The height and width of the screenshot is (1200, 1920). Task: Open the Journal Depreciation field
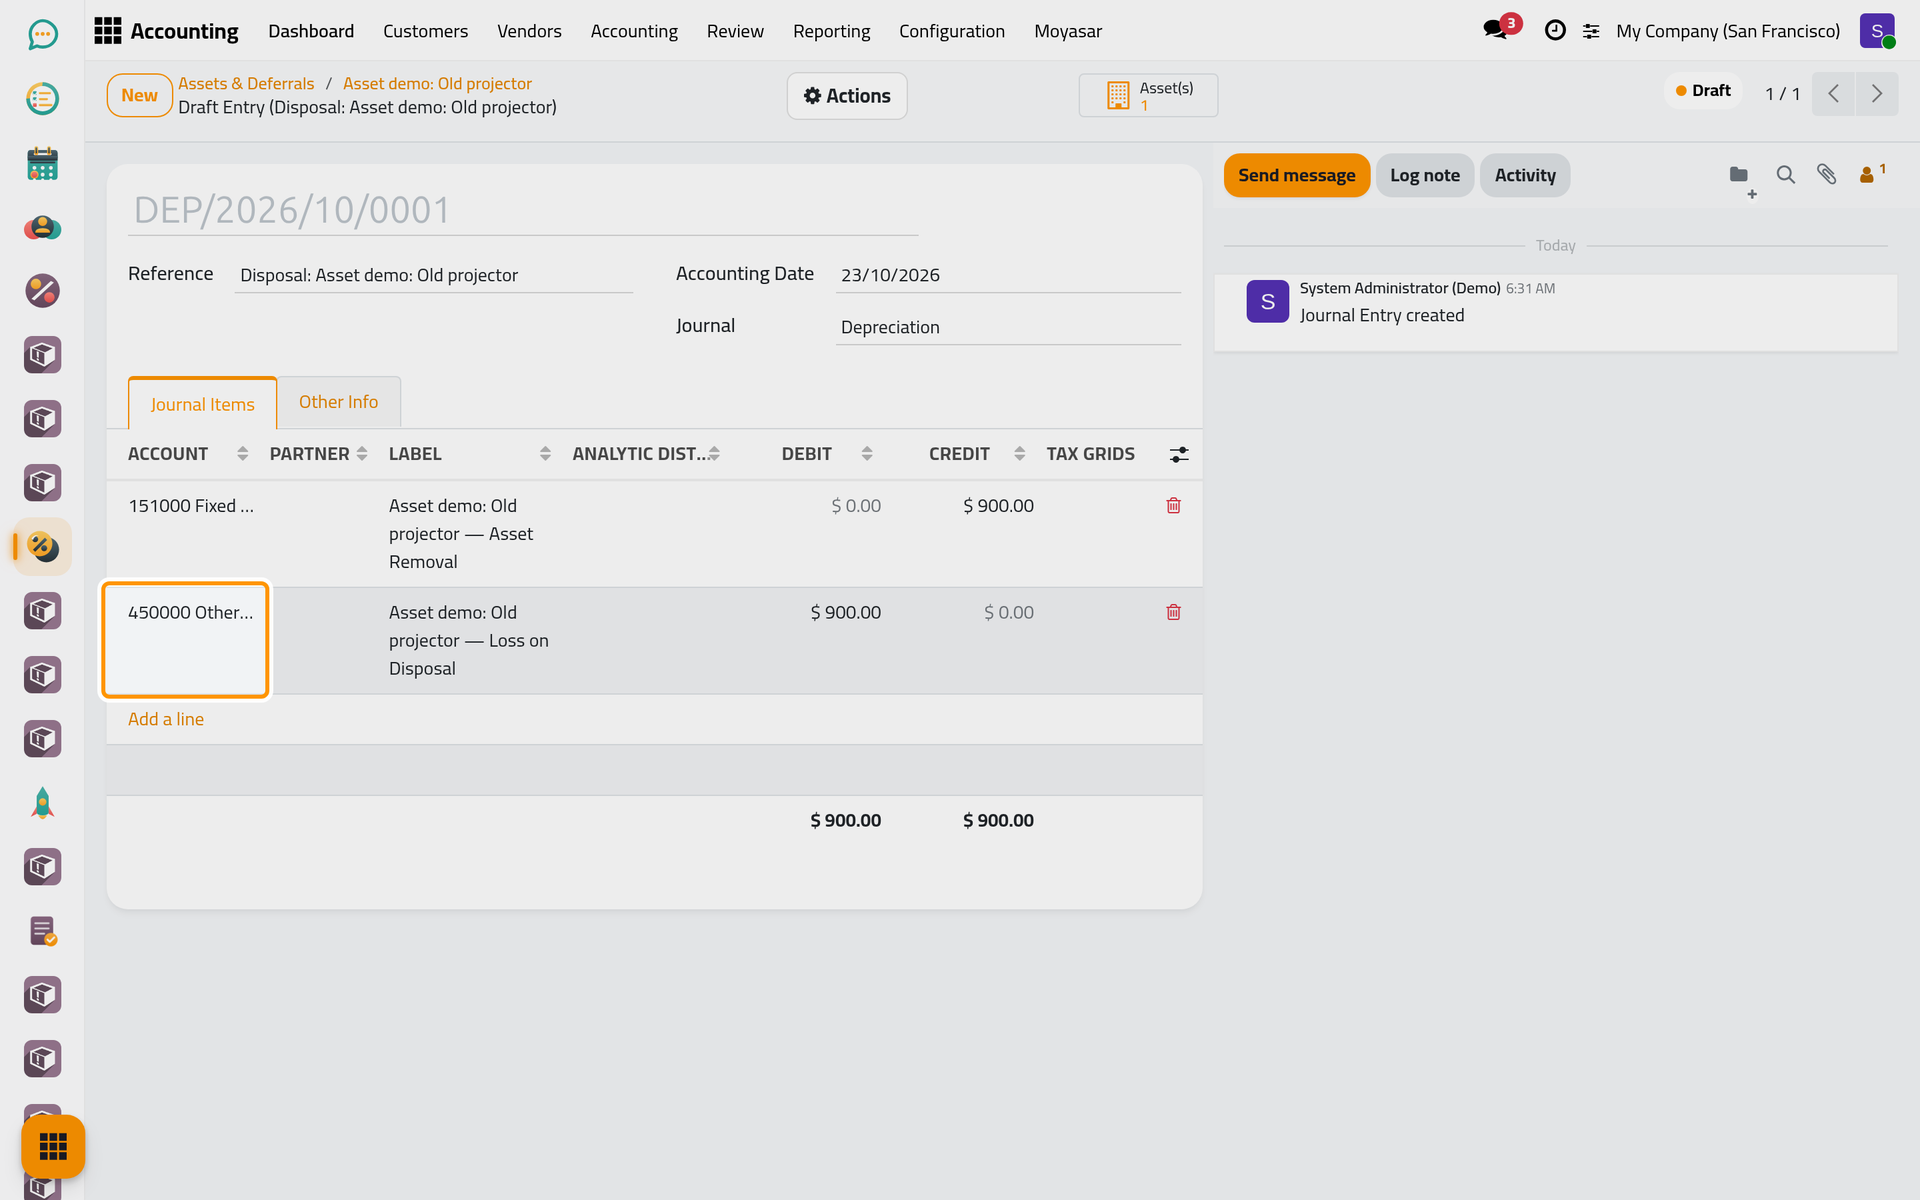coord(1008,327)
